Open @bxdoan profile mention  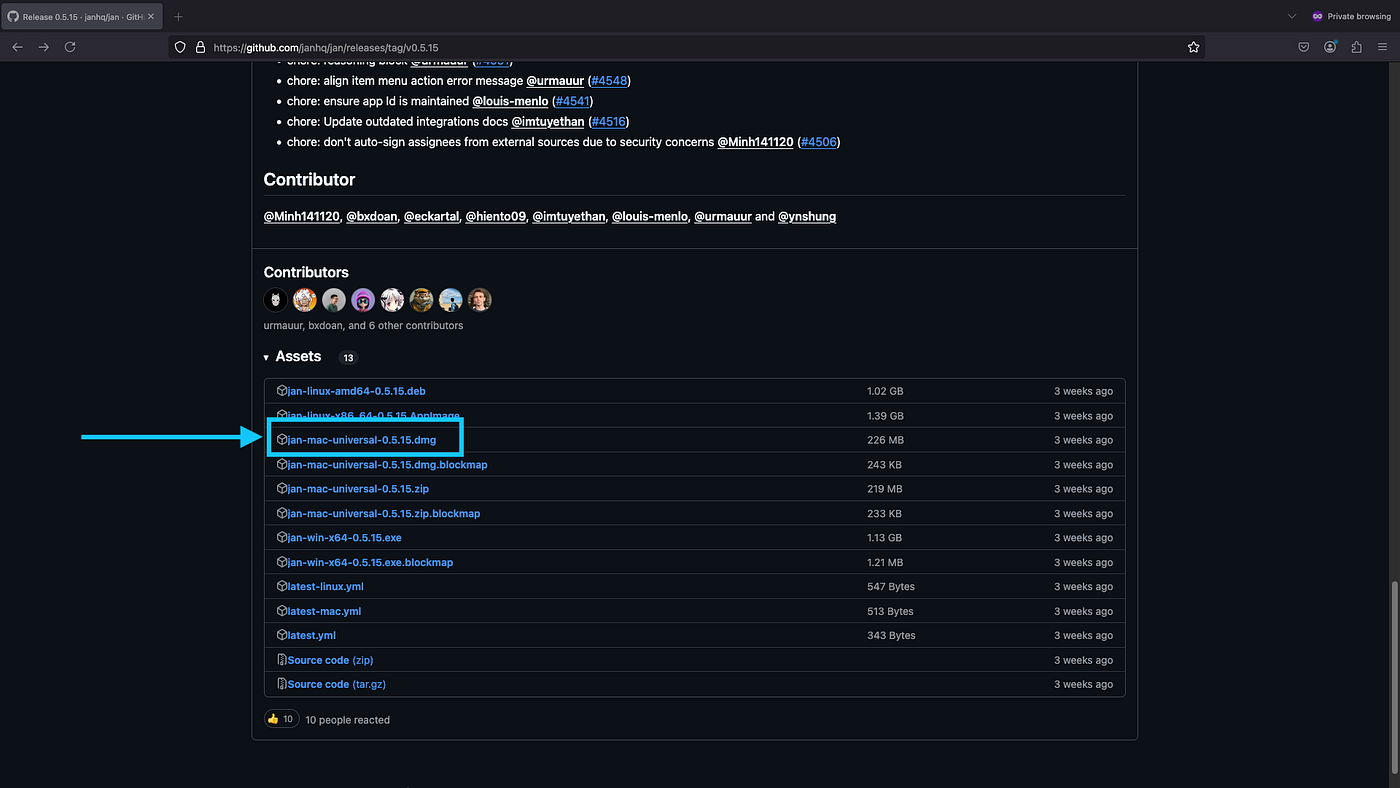[371, 216]
